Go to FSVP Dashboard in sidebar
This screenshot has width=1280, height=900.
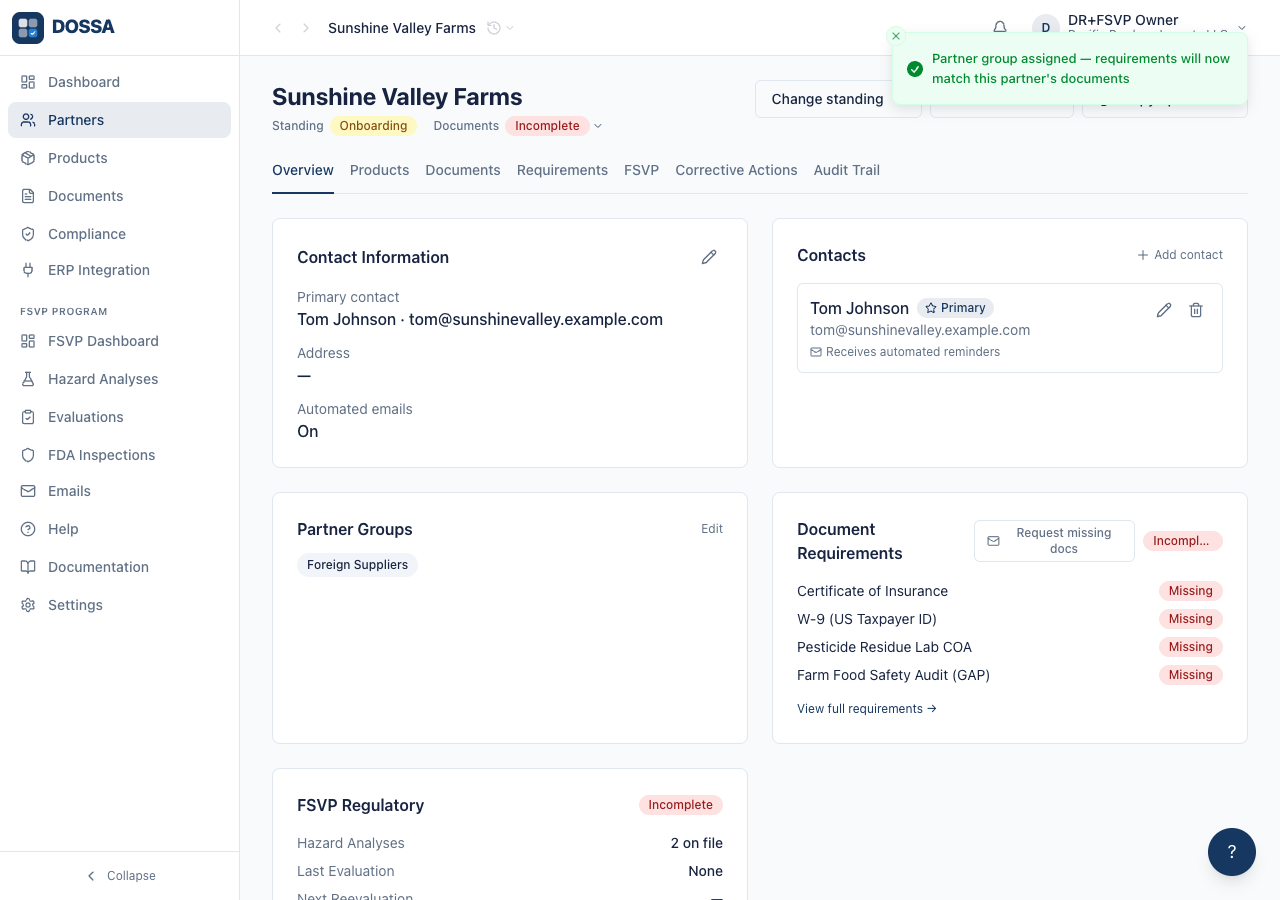point(119,341)
